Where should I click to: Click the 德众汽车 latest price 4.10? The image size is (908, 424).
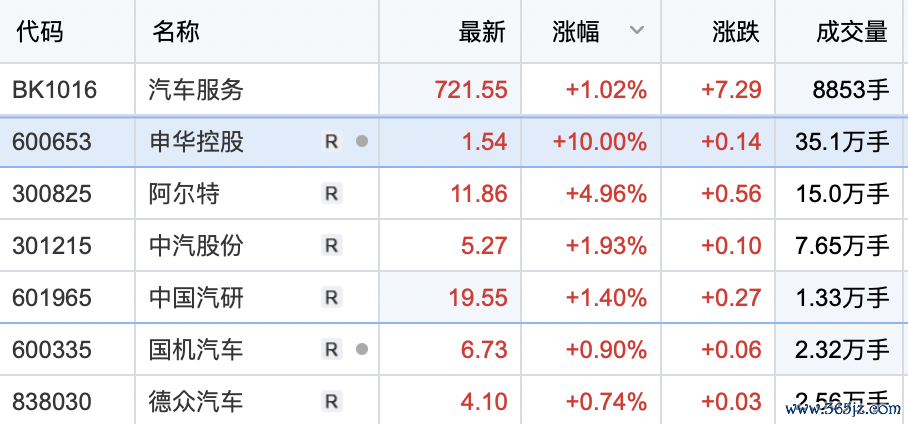coord(485,402)
